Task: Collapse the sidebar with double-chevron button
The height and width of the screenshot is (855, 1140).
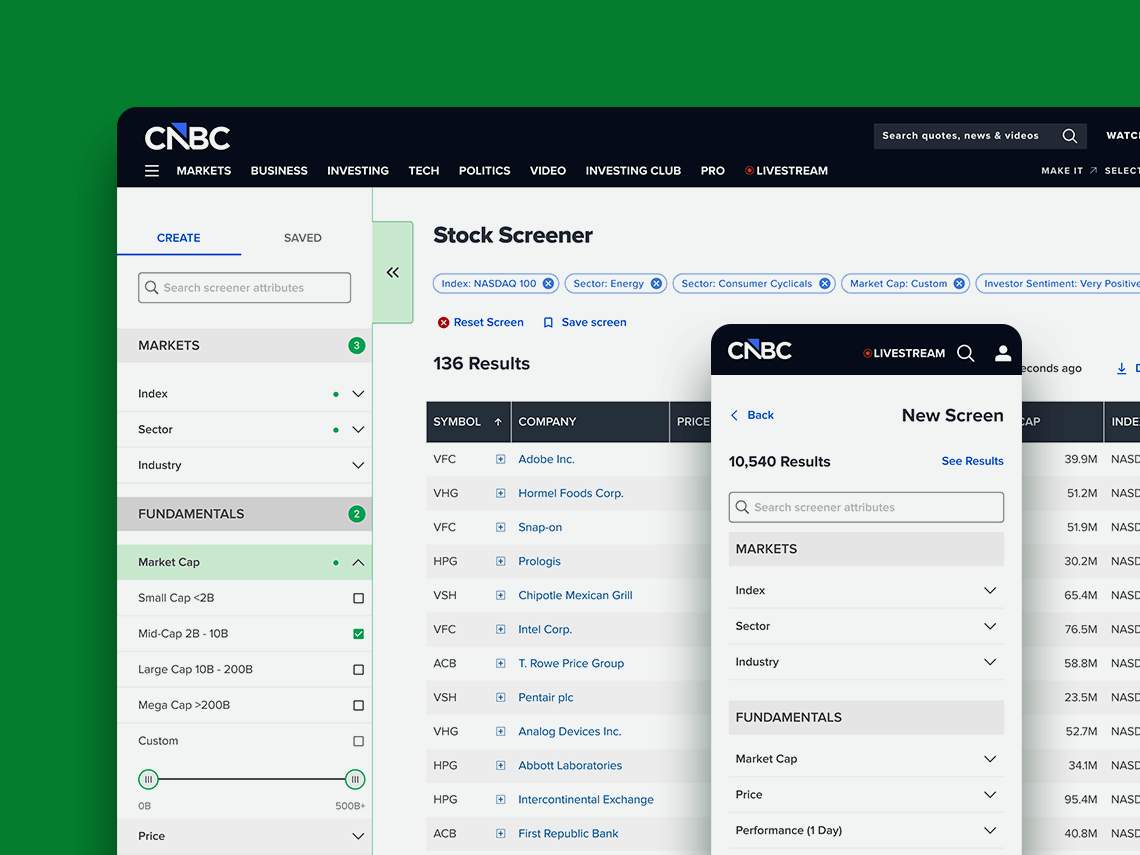Action: 393,272
